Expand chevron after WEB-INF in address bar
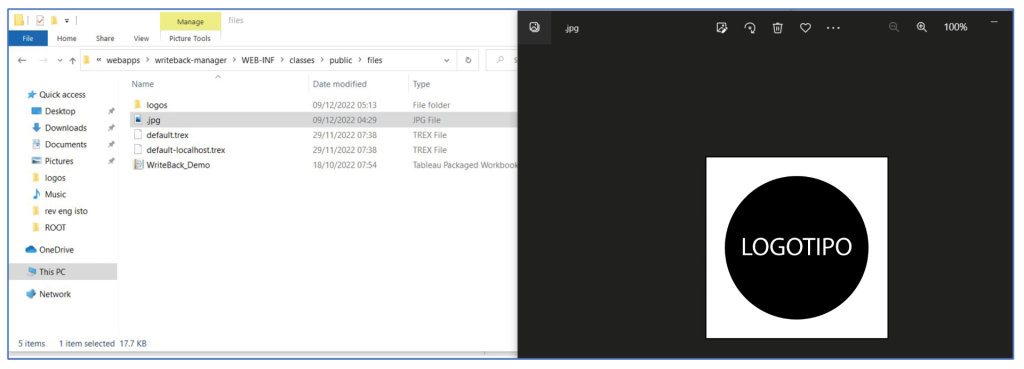Image resolution: width=1024 pixels, height=369 pixels. 281,60
